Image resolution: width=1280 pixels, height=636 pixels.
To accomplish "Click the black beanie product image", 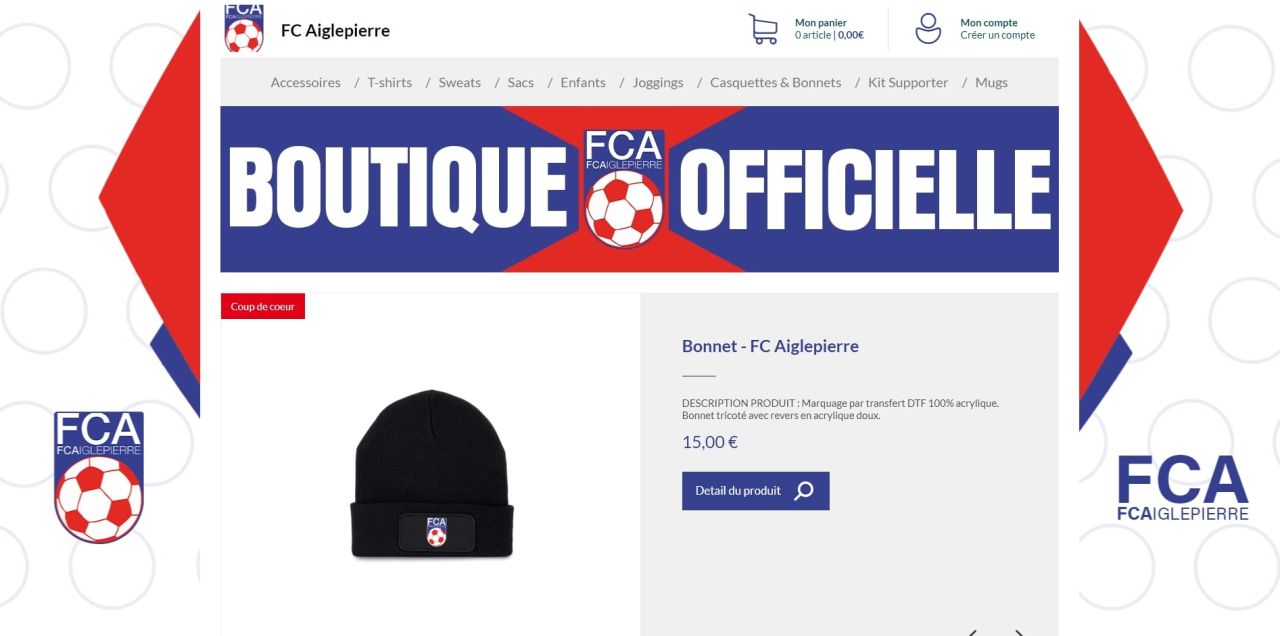I will pos(431,473).
